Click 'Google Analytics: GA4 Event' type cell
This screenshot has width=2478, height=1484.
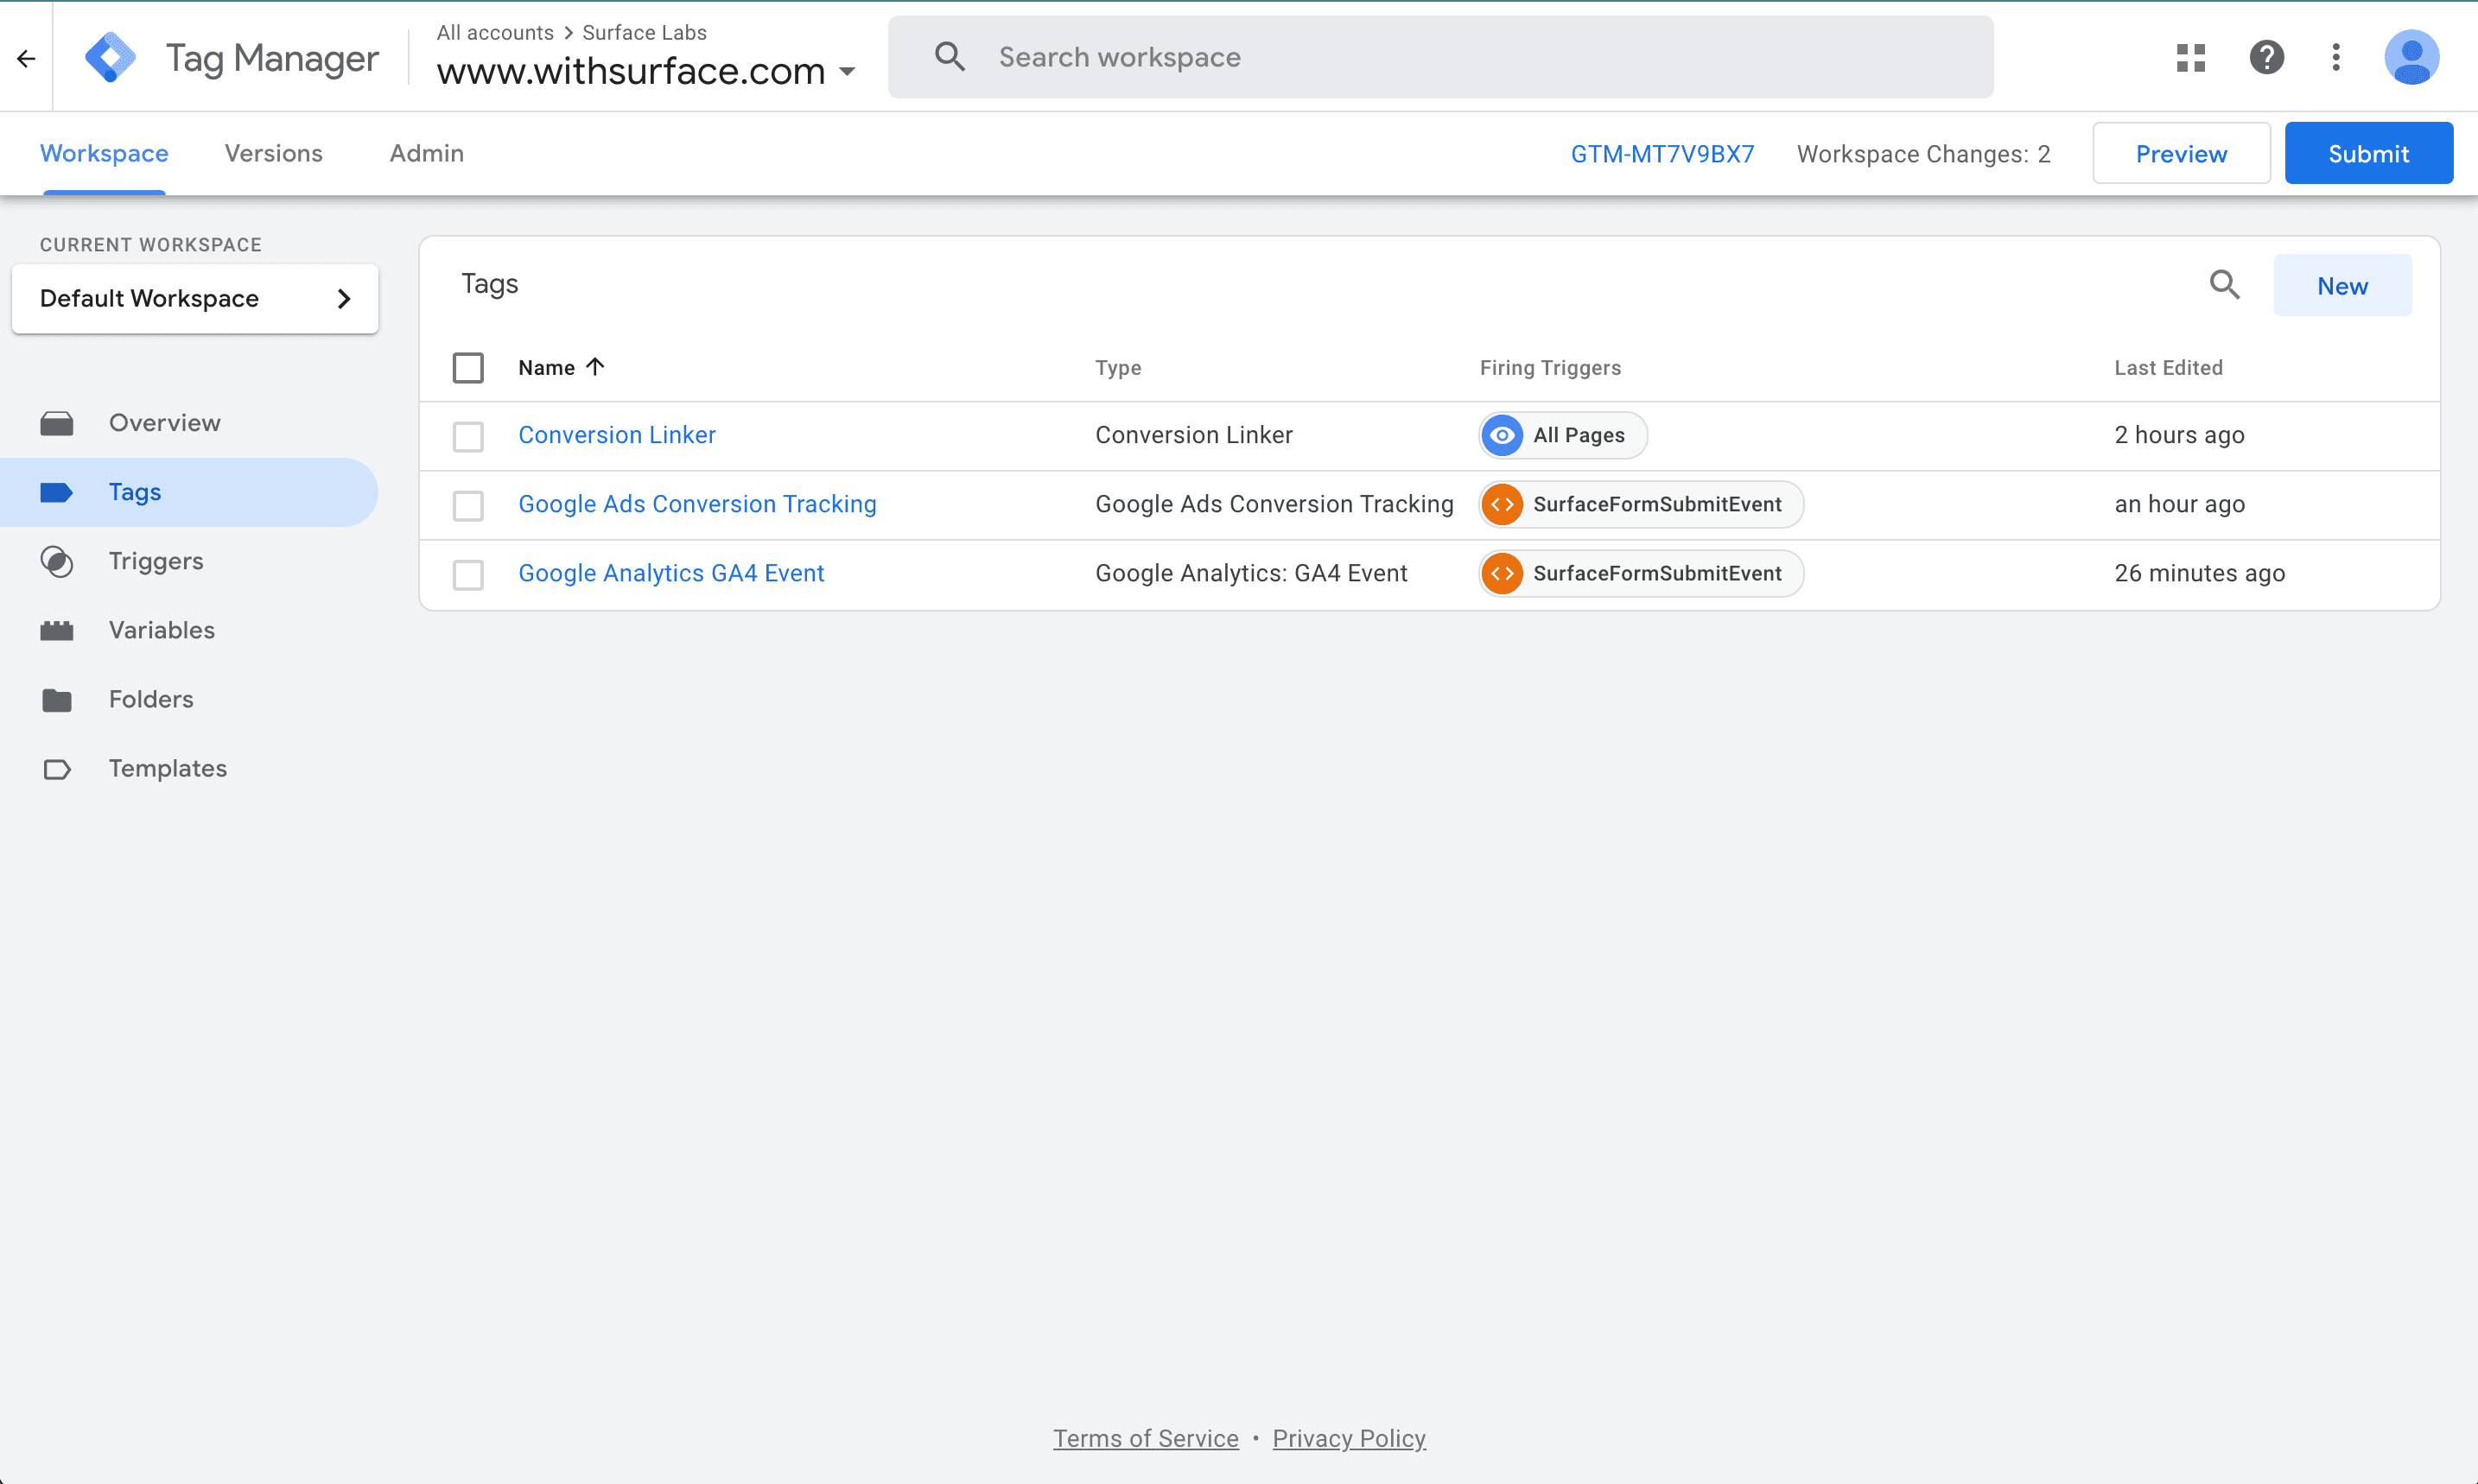pos(1251,573)
